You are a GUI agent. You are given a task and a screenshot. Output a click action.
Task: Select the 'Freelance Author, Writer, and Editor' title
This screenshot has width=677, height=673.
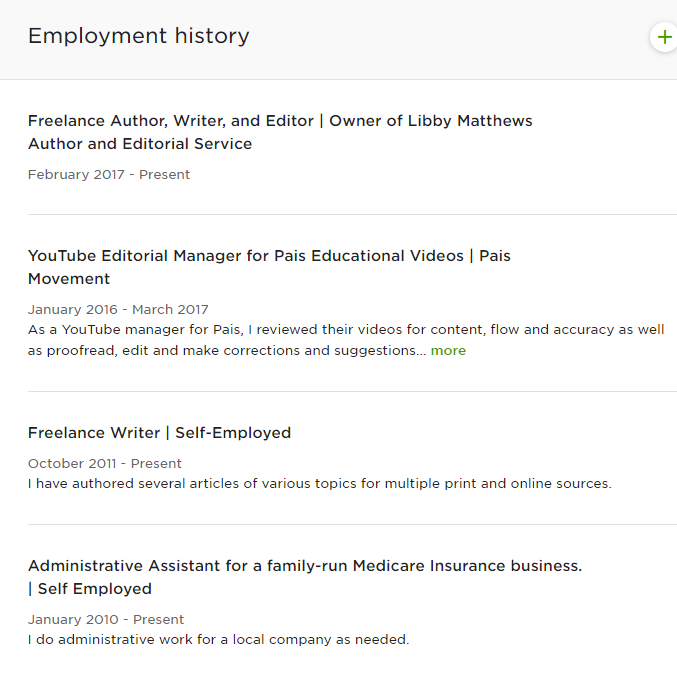[x=171, y=121]
